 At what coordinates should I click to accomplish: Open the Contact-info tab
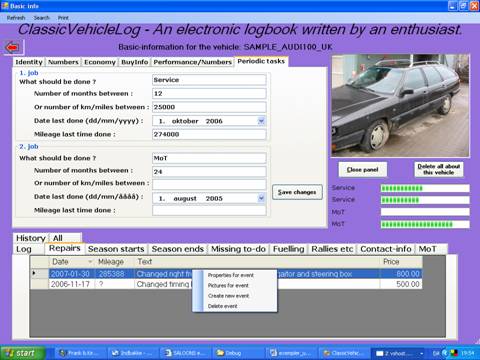coord(386,249)
